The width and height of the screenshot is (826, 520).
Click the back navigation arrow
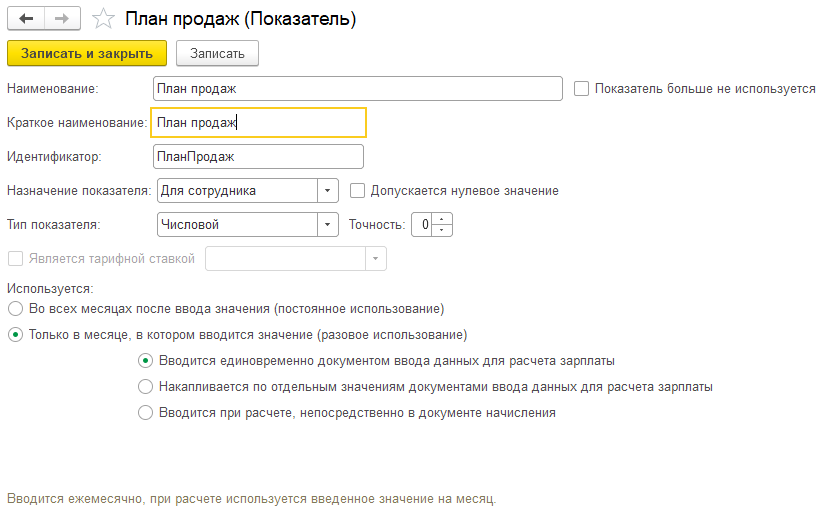26,19
